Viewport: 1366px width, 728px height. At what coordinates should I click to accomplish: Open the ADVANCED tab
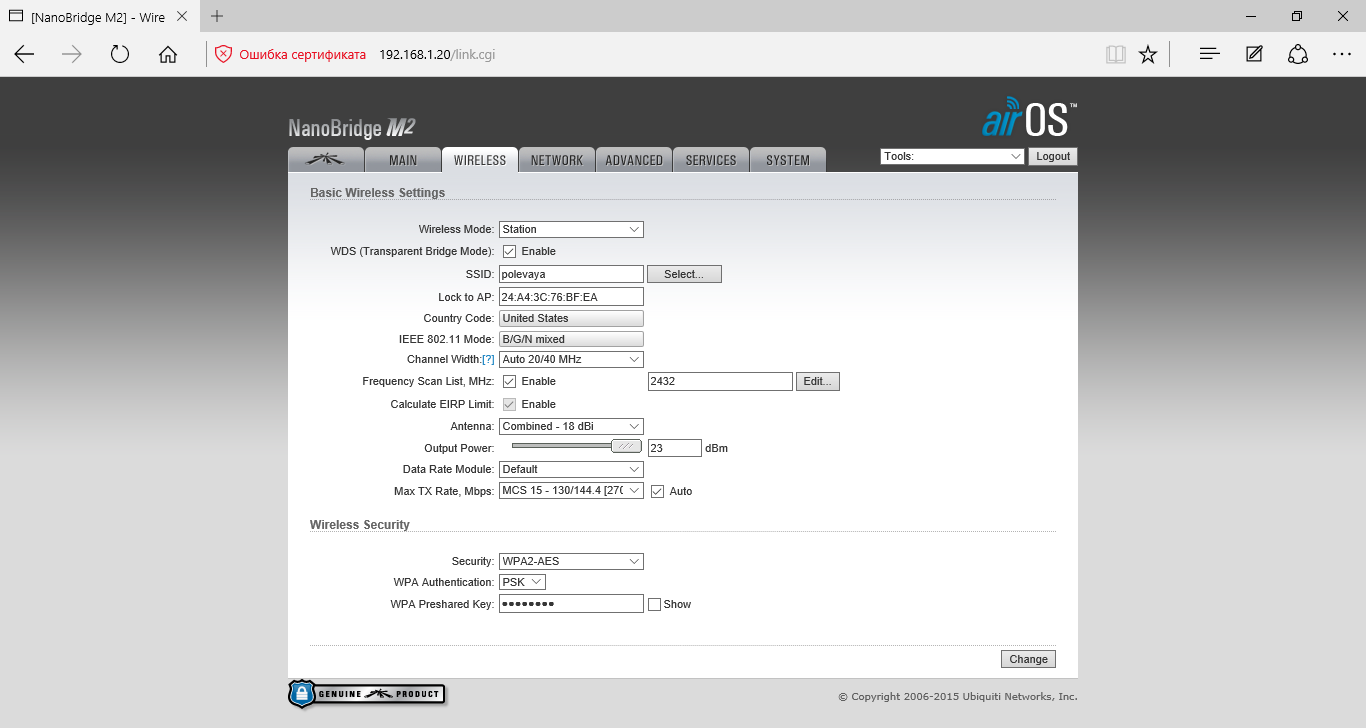(634, 160)
